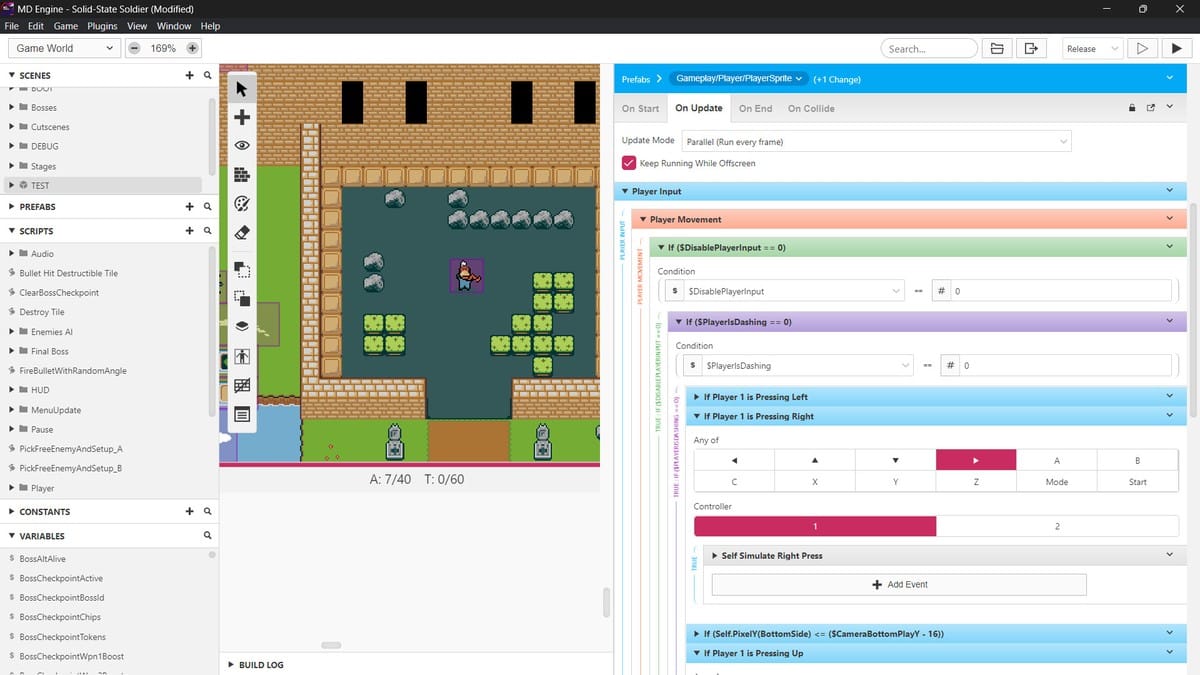
Task: Toggle the A input button
Action: [x=1057, y=460]
